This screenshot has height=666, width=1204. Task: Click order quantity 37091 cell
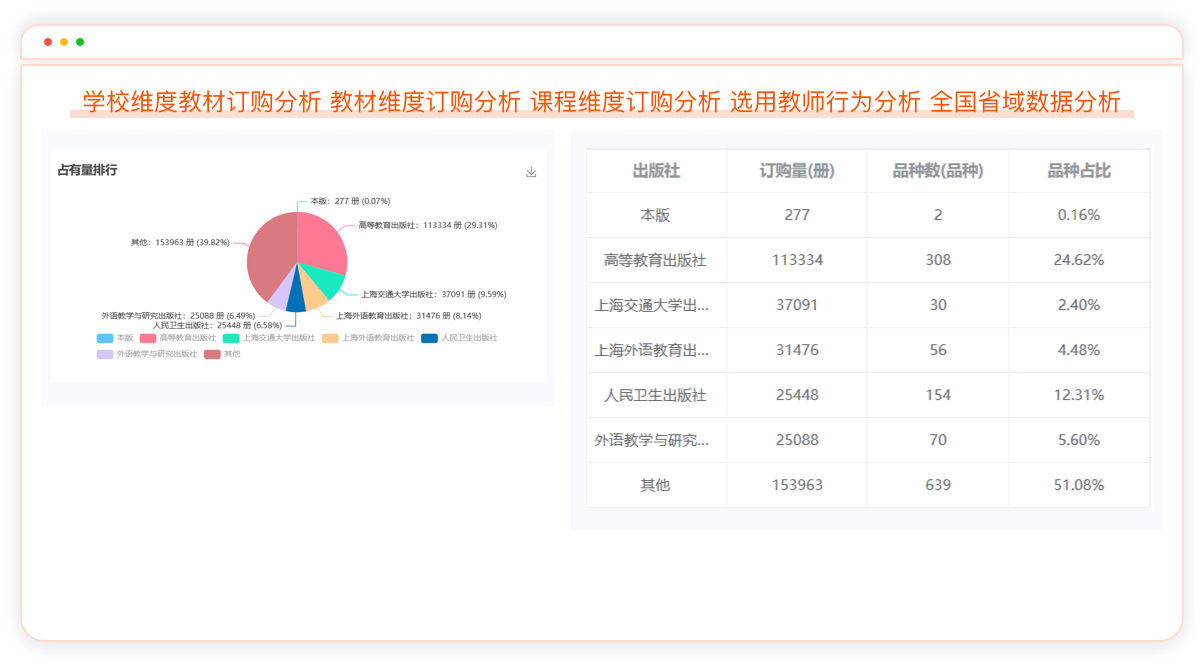click(x=797, y=305)
